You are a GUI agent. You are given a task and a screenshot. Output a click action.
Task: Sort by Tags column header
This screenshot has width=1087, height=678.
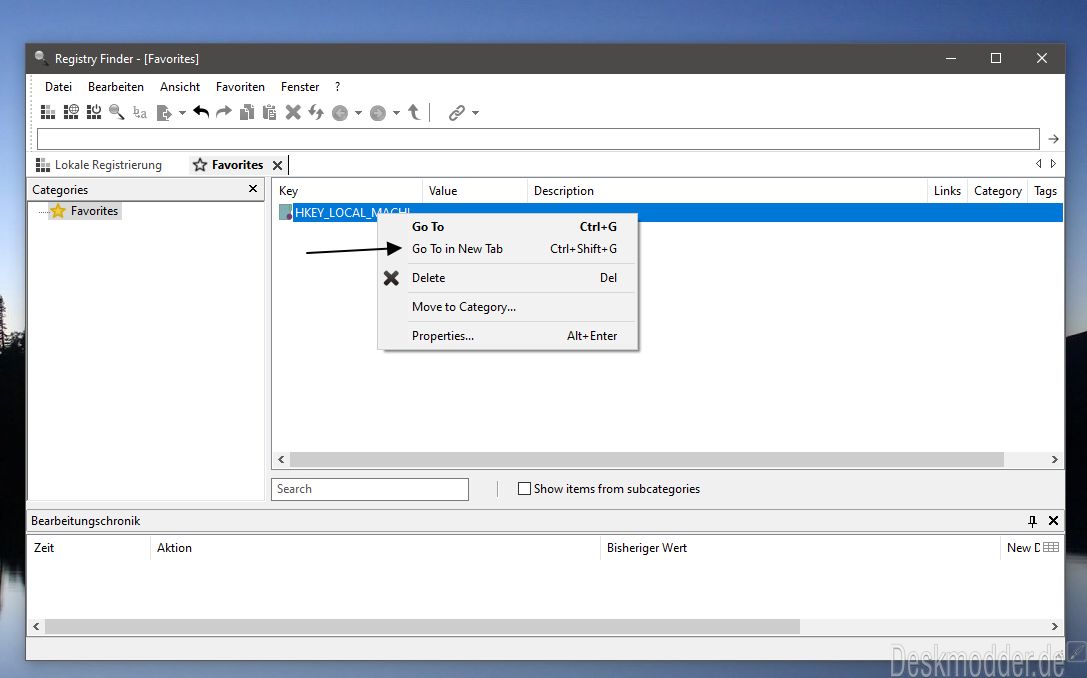coord(1045,191)
